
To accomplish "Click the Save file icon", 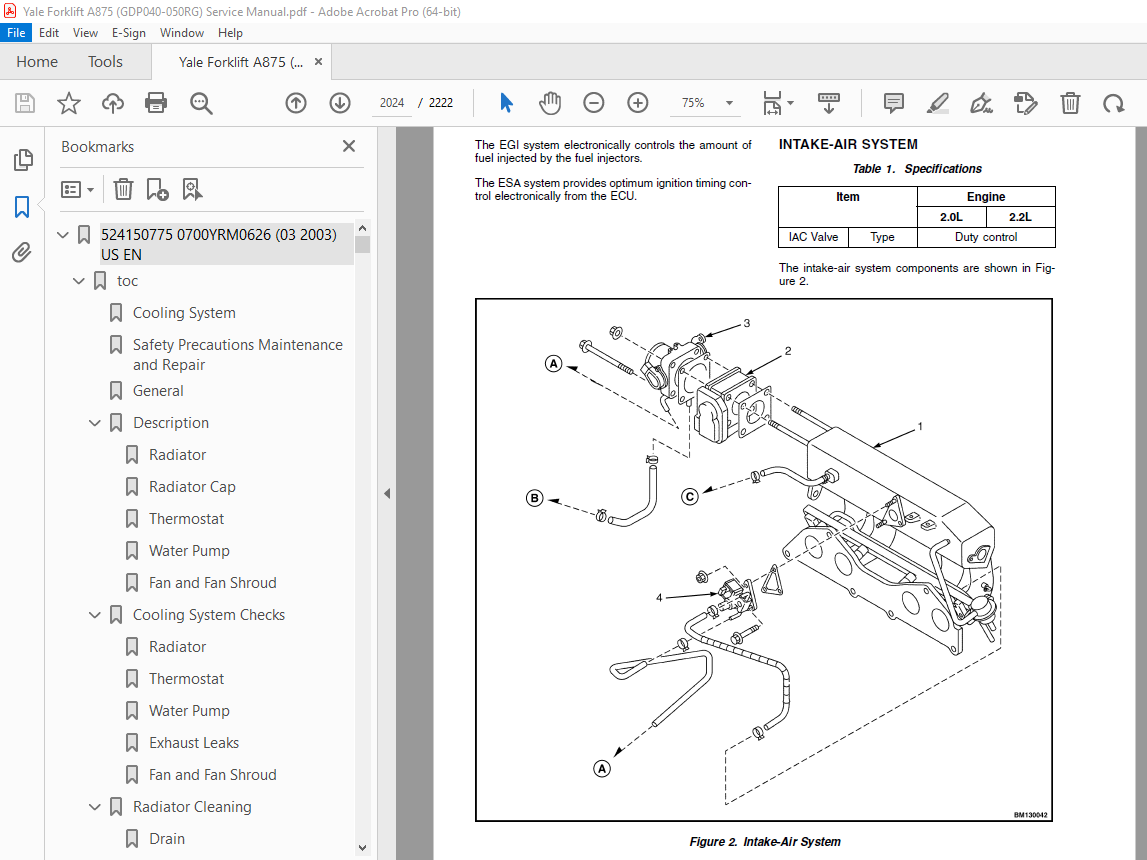I will 25,103.
